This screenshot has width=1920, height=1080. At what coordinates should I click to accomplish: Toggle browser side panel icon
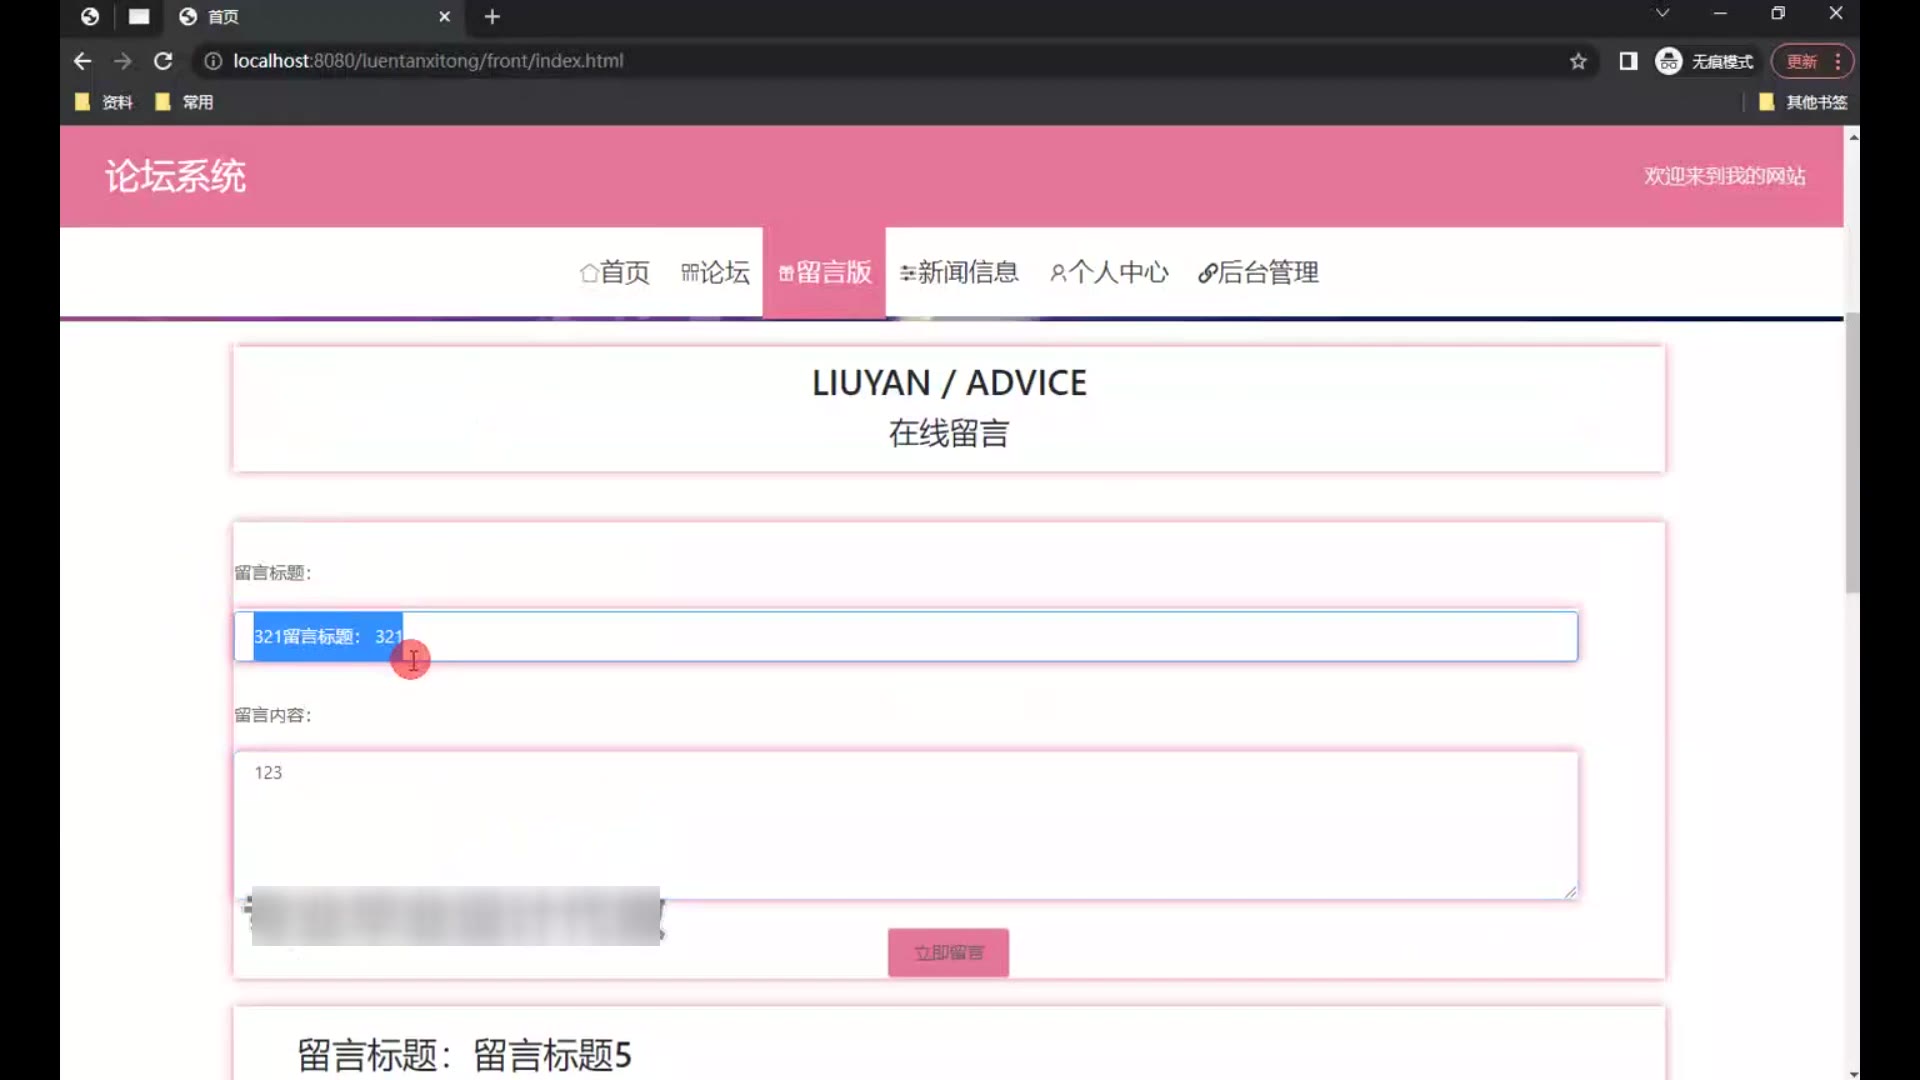1628,61
